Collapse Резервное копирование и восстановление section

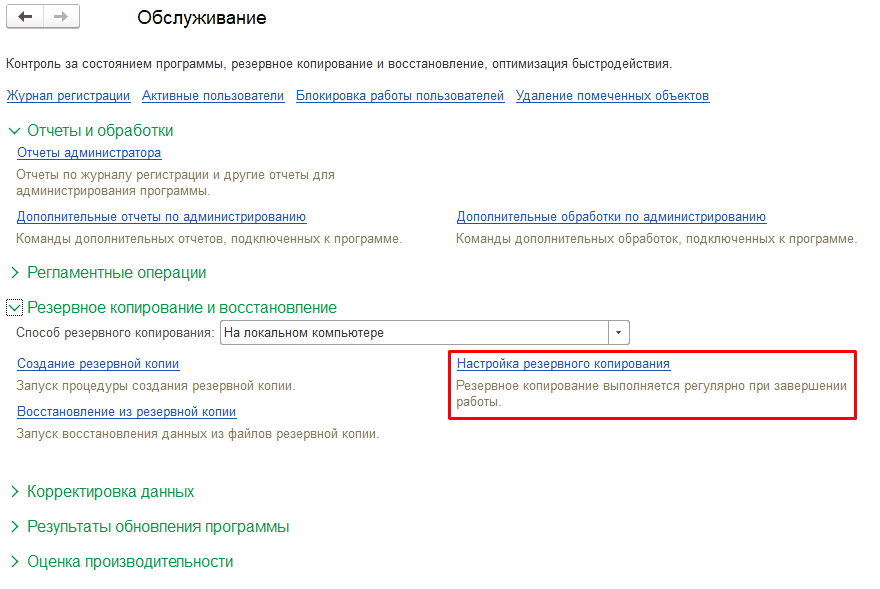pos(14,308)
